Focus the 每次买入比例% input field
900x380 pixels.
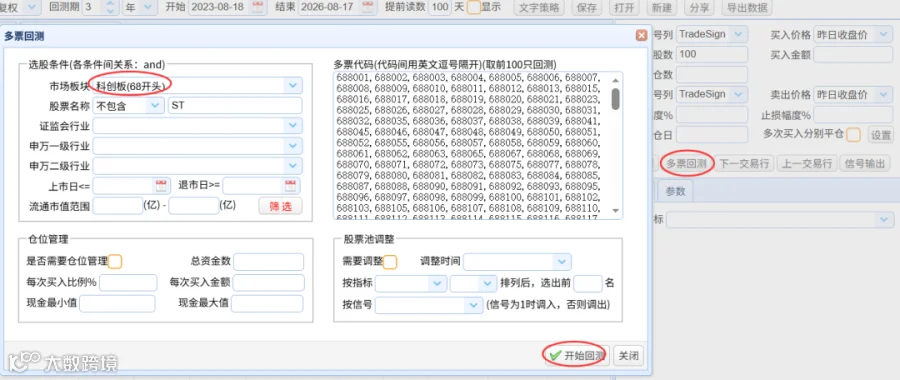[129, 283]
